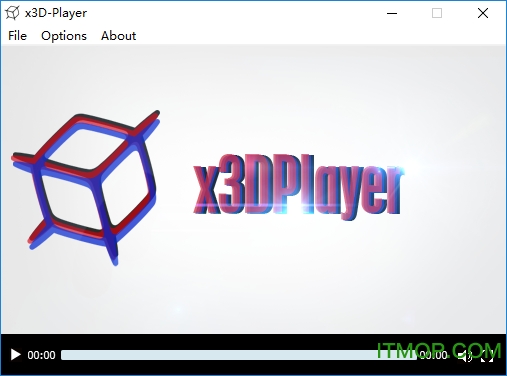Screen dimensions: 507x376
Task: Click the video seek progress bar
Action: pyautogui.click(x=239, y=355)
